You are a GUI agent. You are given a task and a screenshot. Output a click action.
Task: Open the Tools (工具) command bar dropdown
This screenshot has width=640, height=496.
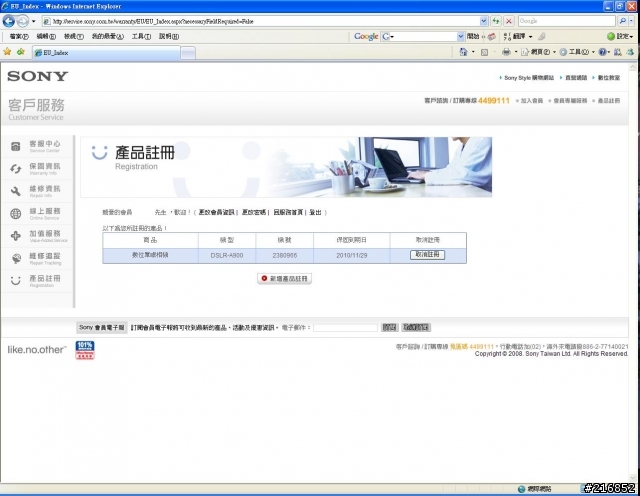(x=577, y=52)
